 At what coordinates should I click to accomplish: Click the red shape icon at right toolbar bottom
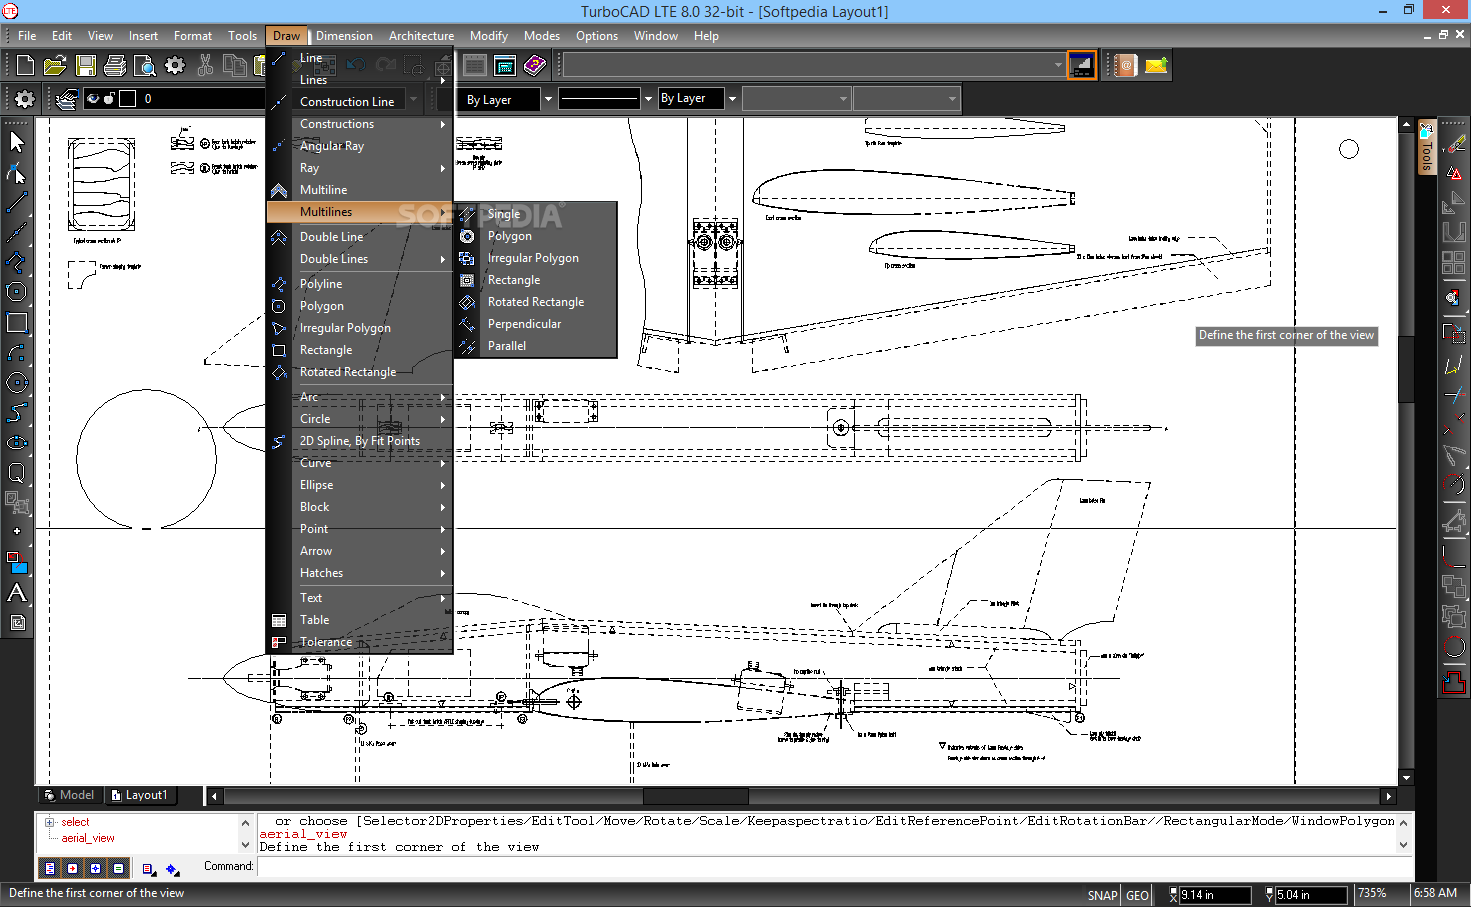pyautogui.click(x=1454, y=682)
